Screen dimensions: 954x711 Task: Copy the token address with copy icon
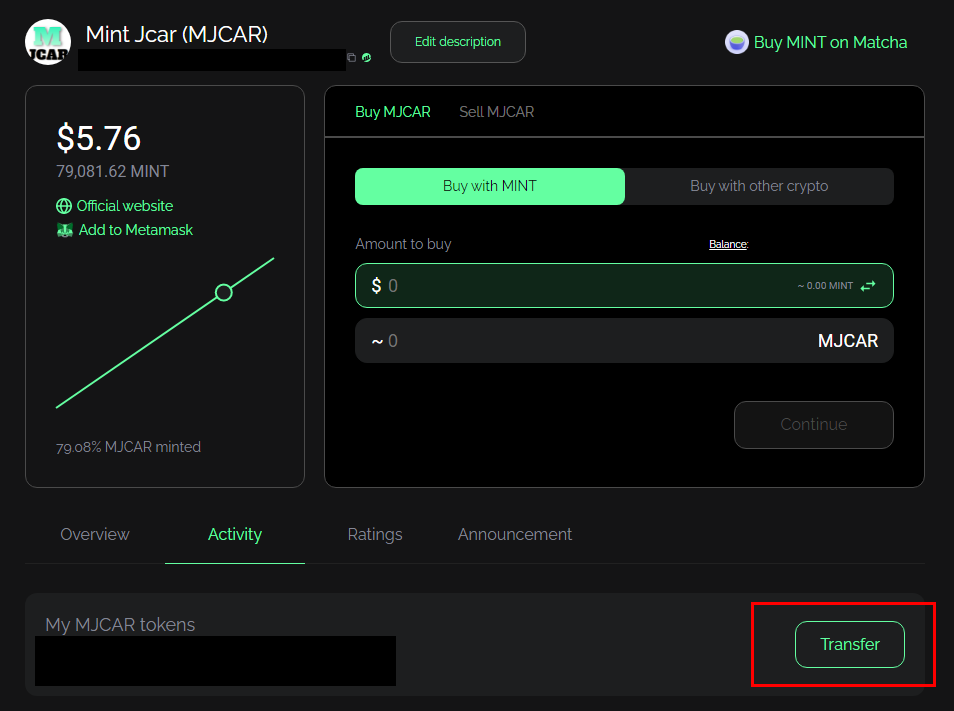click(x=352, y=57)
